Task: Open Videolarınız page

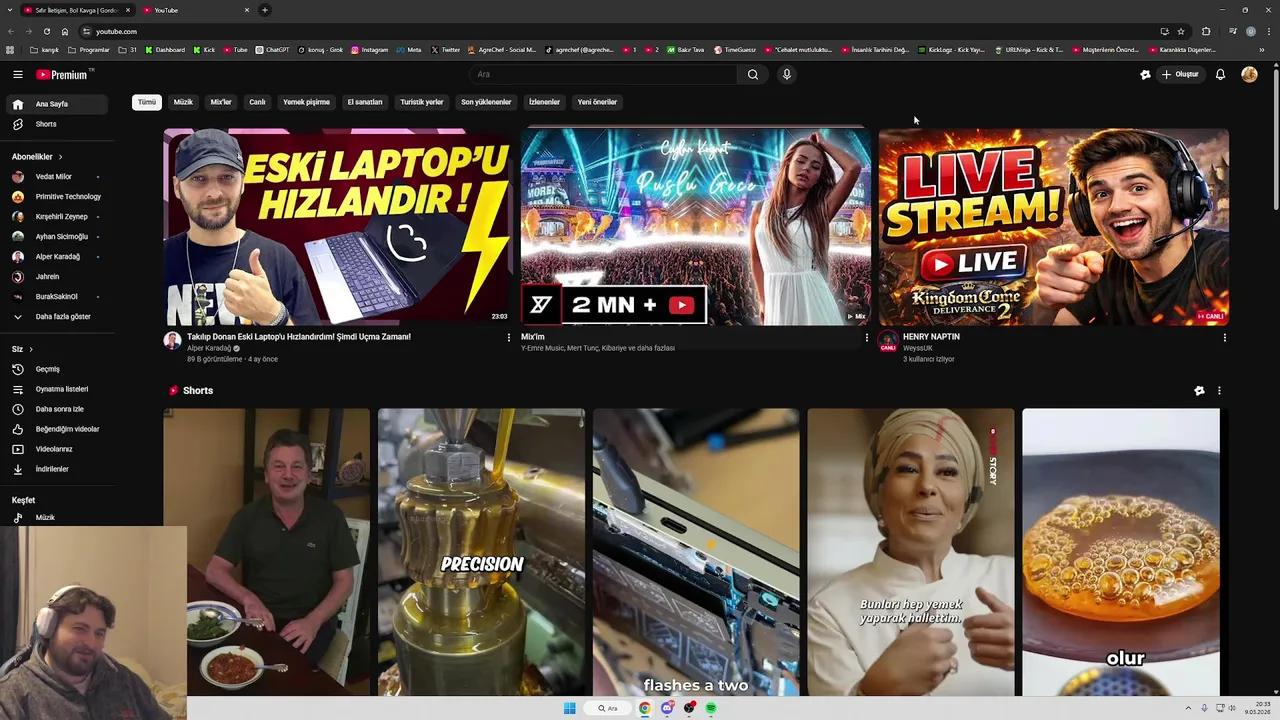Action: point(56,449)
